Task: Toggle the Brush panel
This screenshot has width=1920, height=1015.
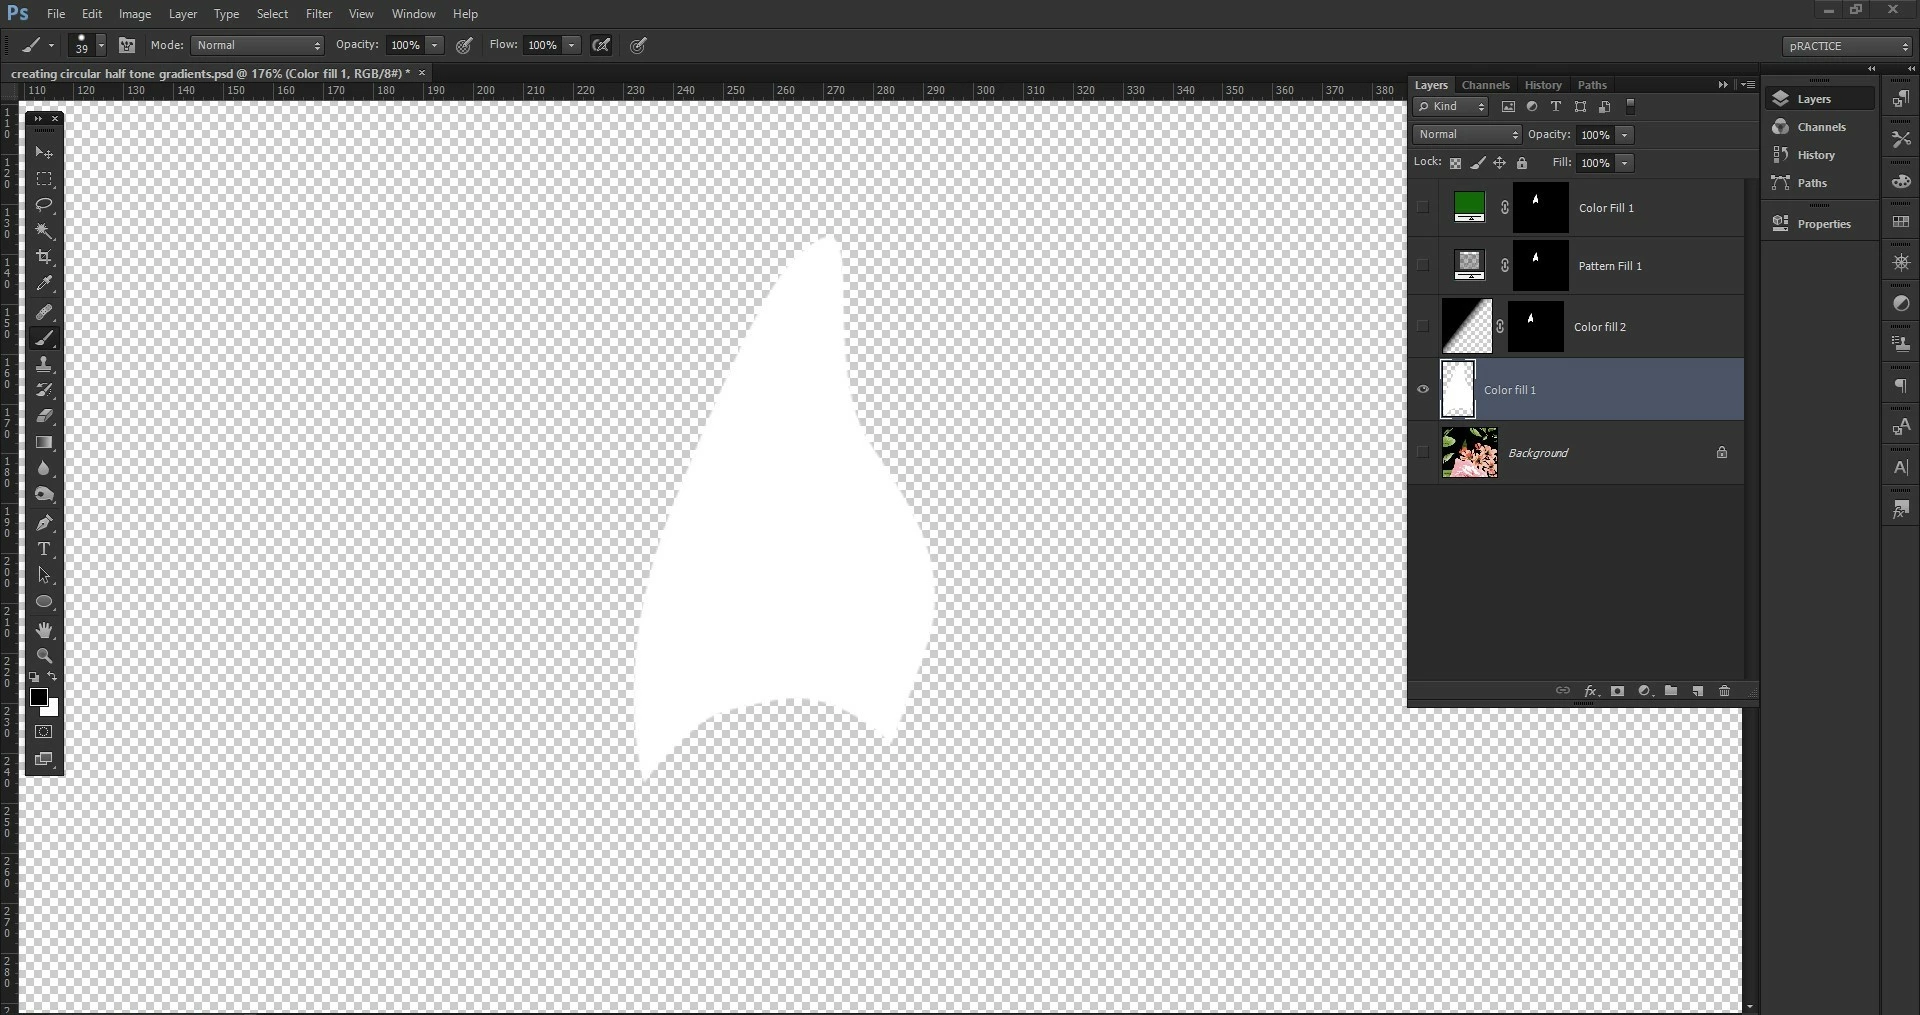Action: point(127,45)
